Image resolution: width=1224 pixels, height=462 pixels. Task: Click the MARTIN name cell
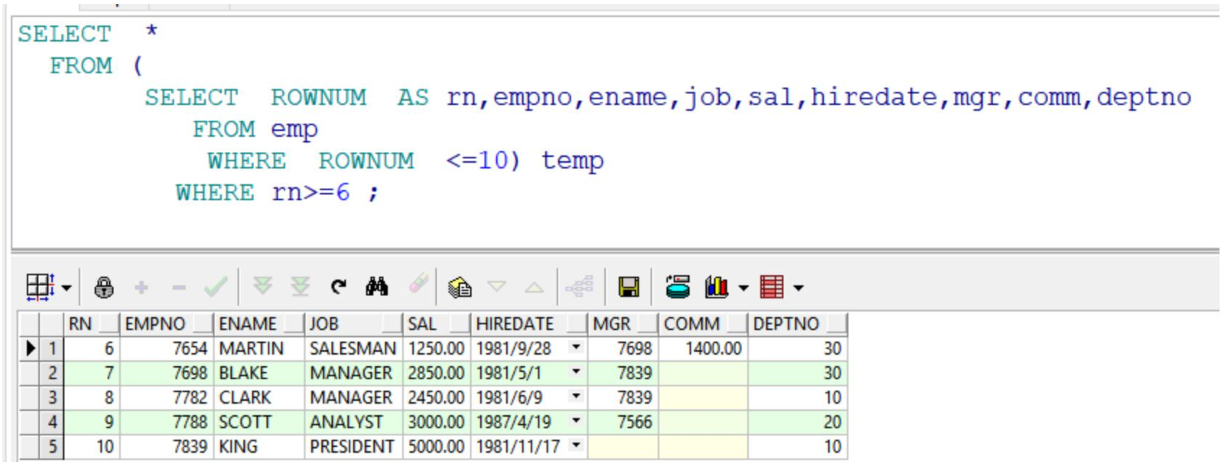(x=259, y=349)
